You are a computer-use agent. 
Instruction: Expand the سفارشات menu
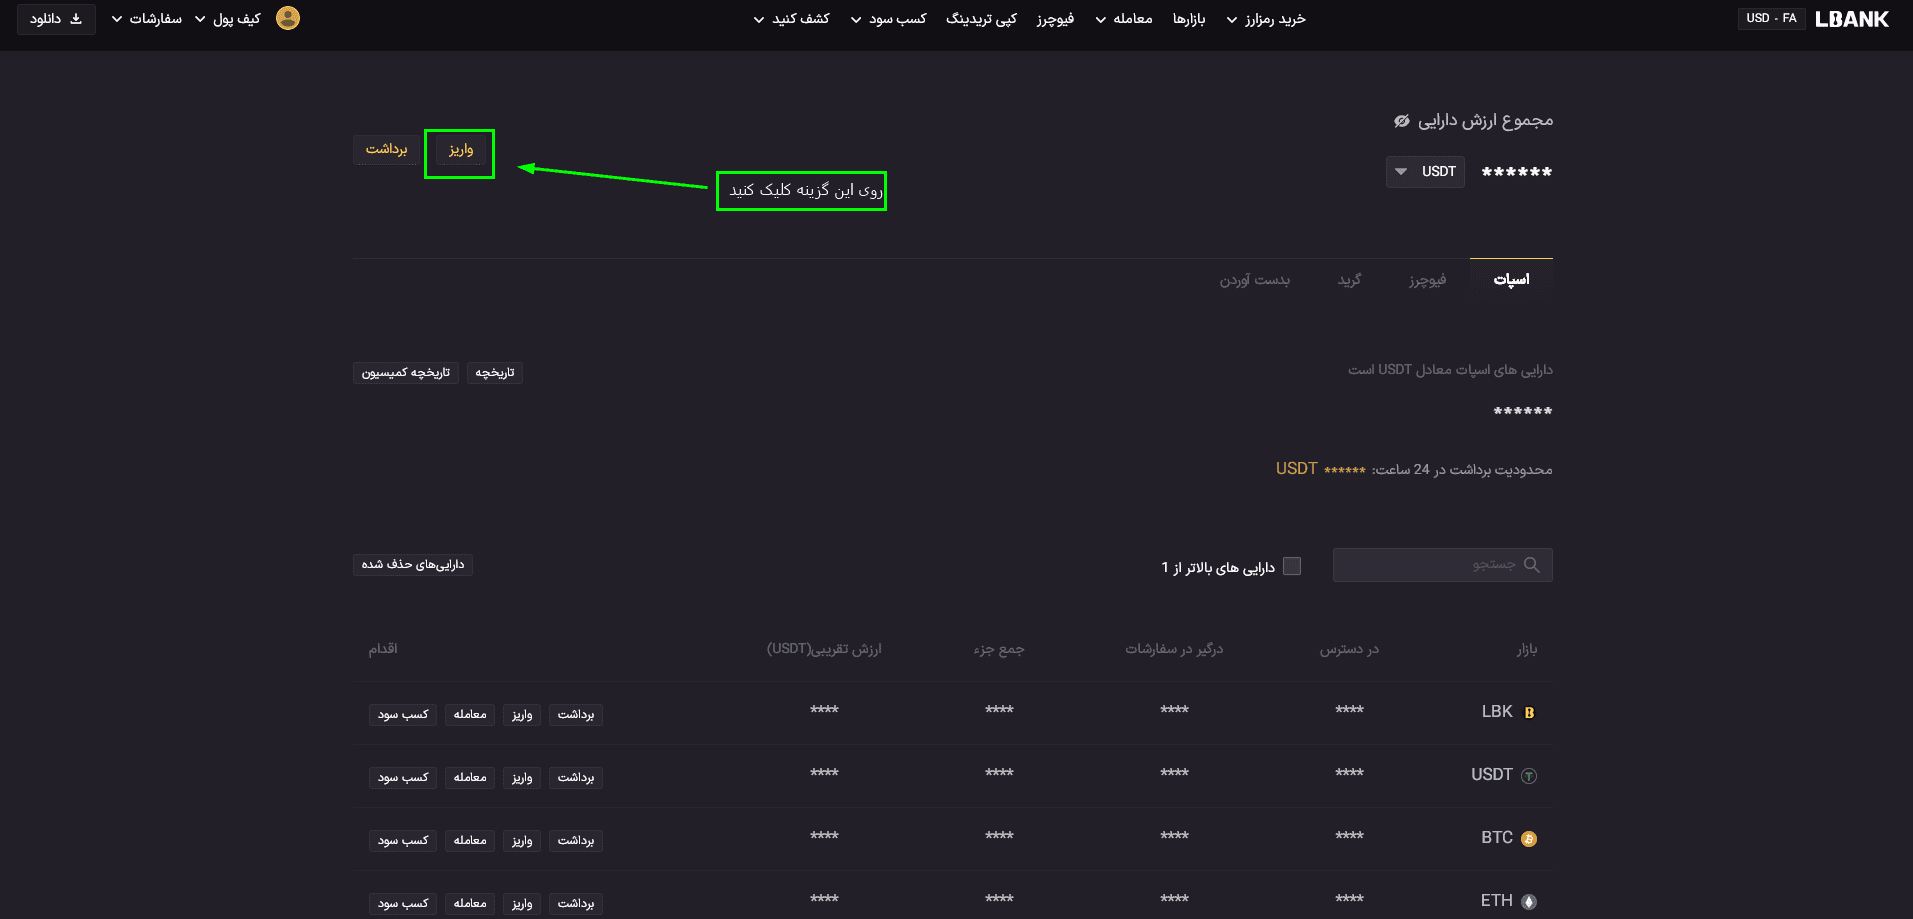[x=147, y=19]
